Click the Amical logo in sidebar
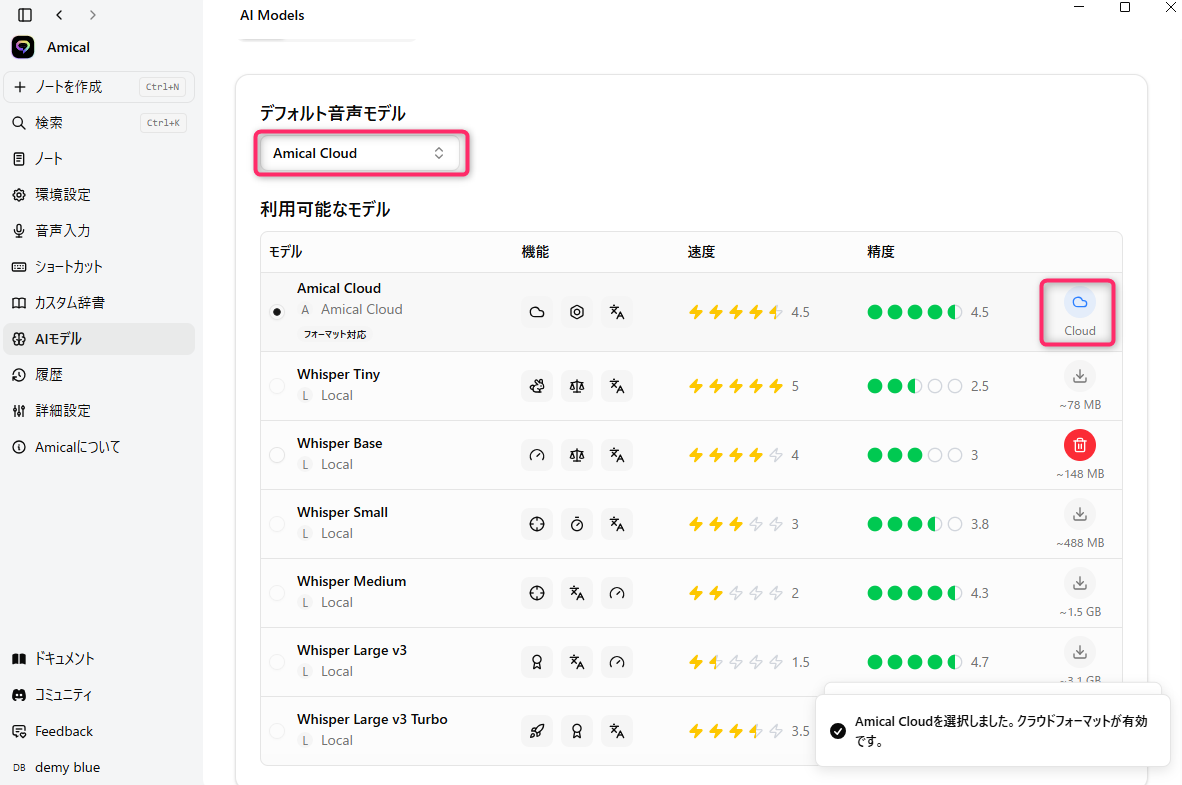The width and height of the screenshot is (1182, 785). [x=23, y=47]
